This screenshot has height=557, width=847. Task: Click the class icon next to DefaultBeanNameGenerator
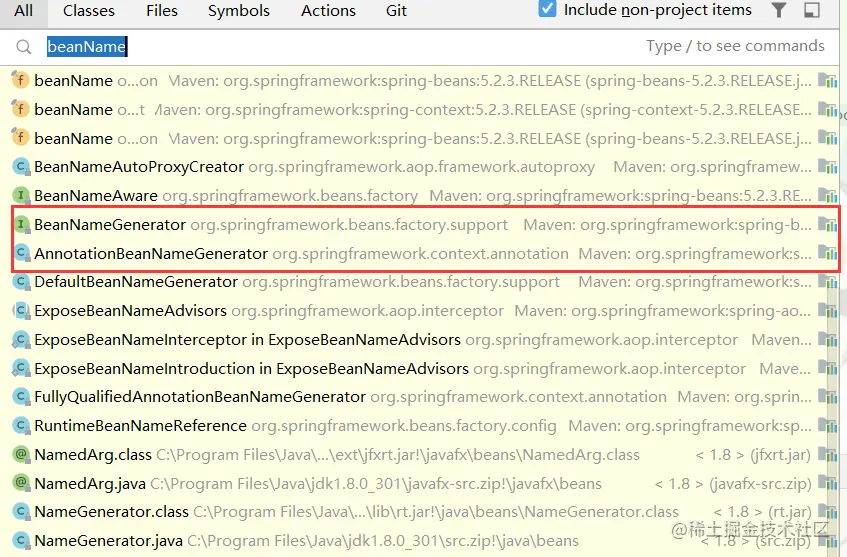click(x=21, y=282)
